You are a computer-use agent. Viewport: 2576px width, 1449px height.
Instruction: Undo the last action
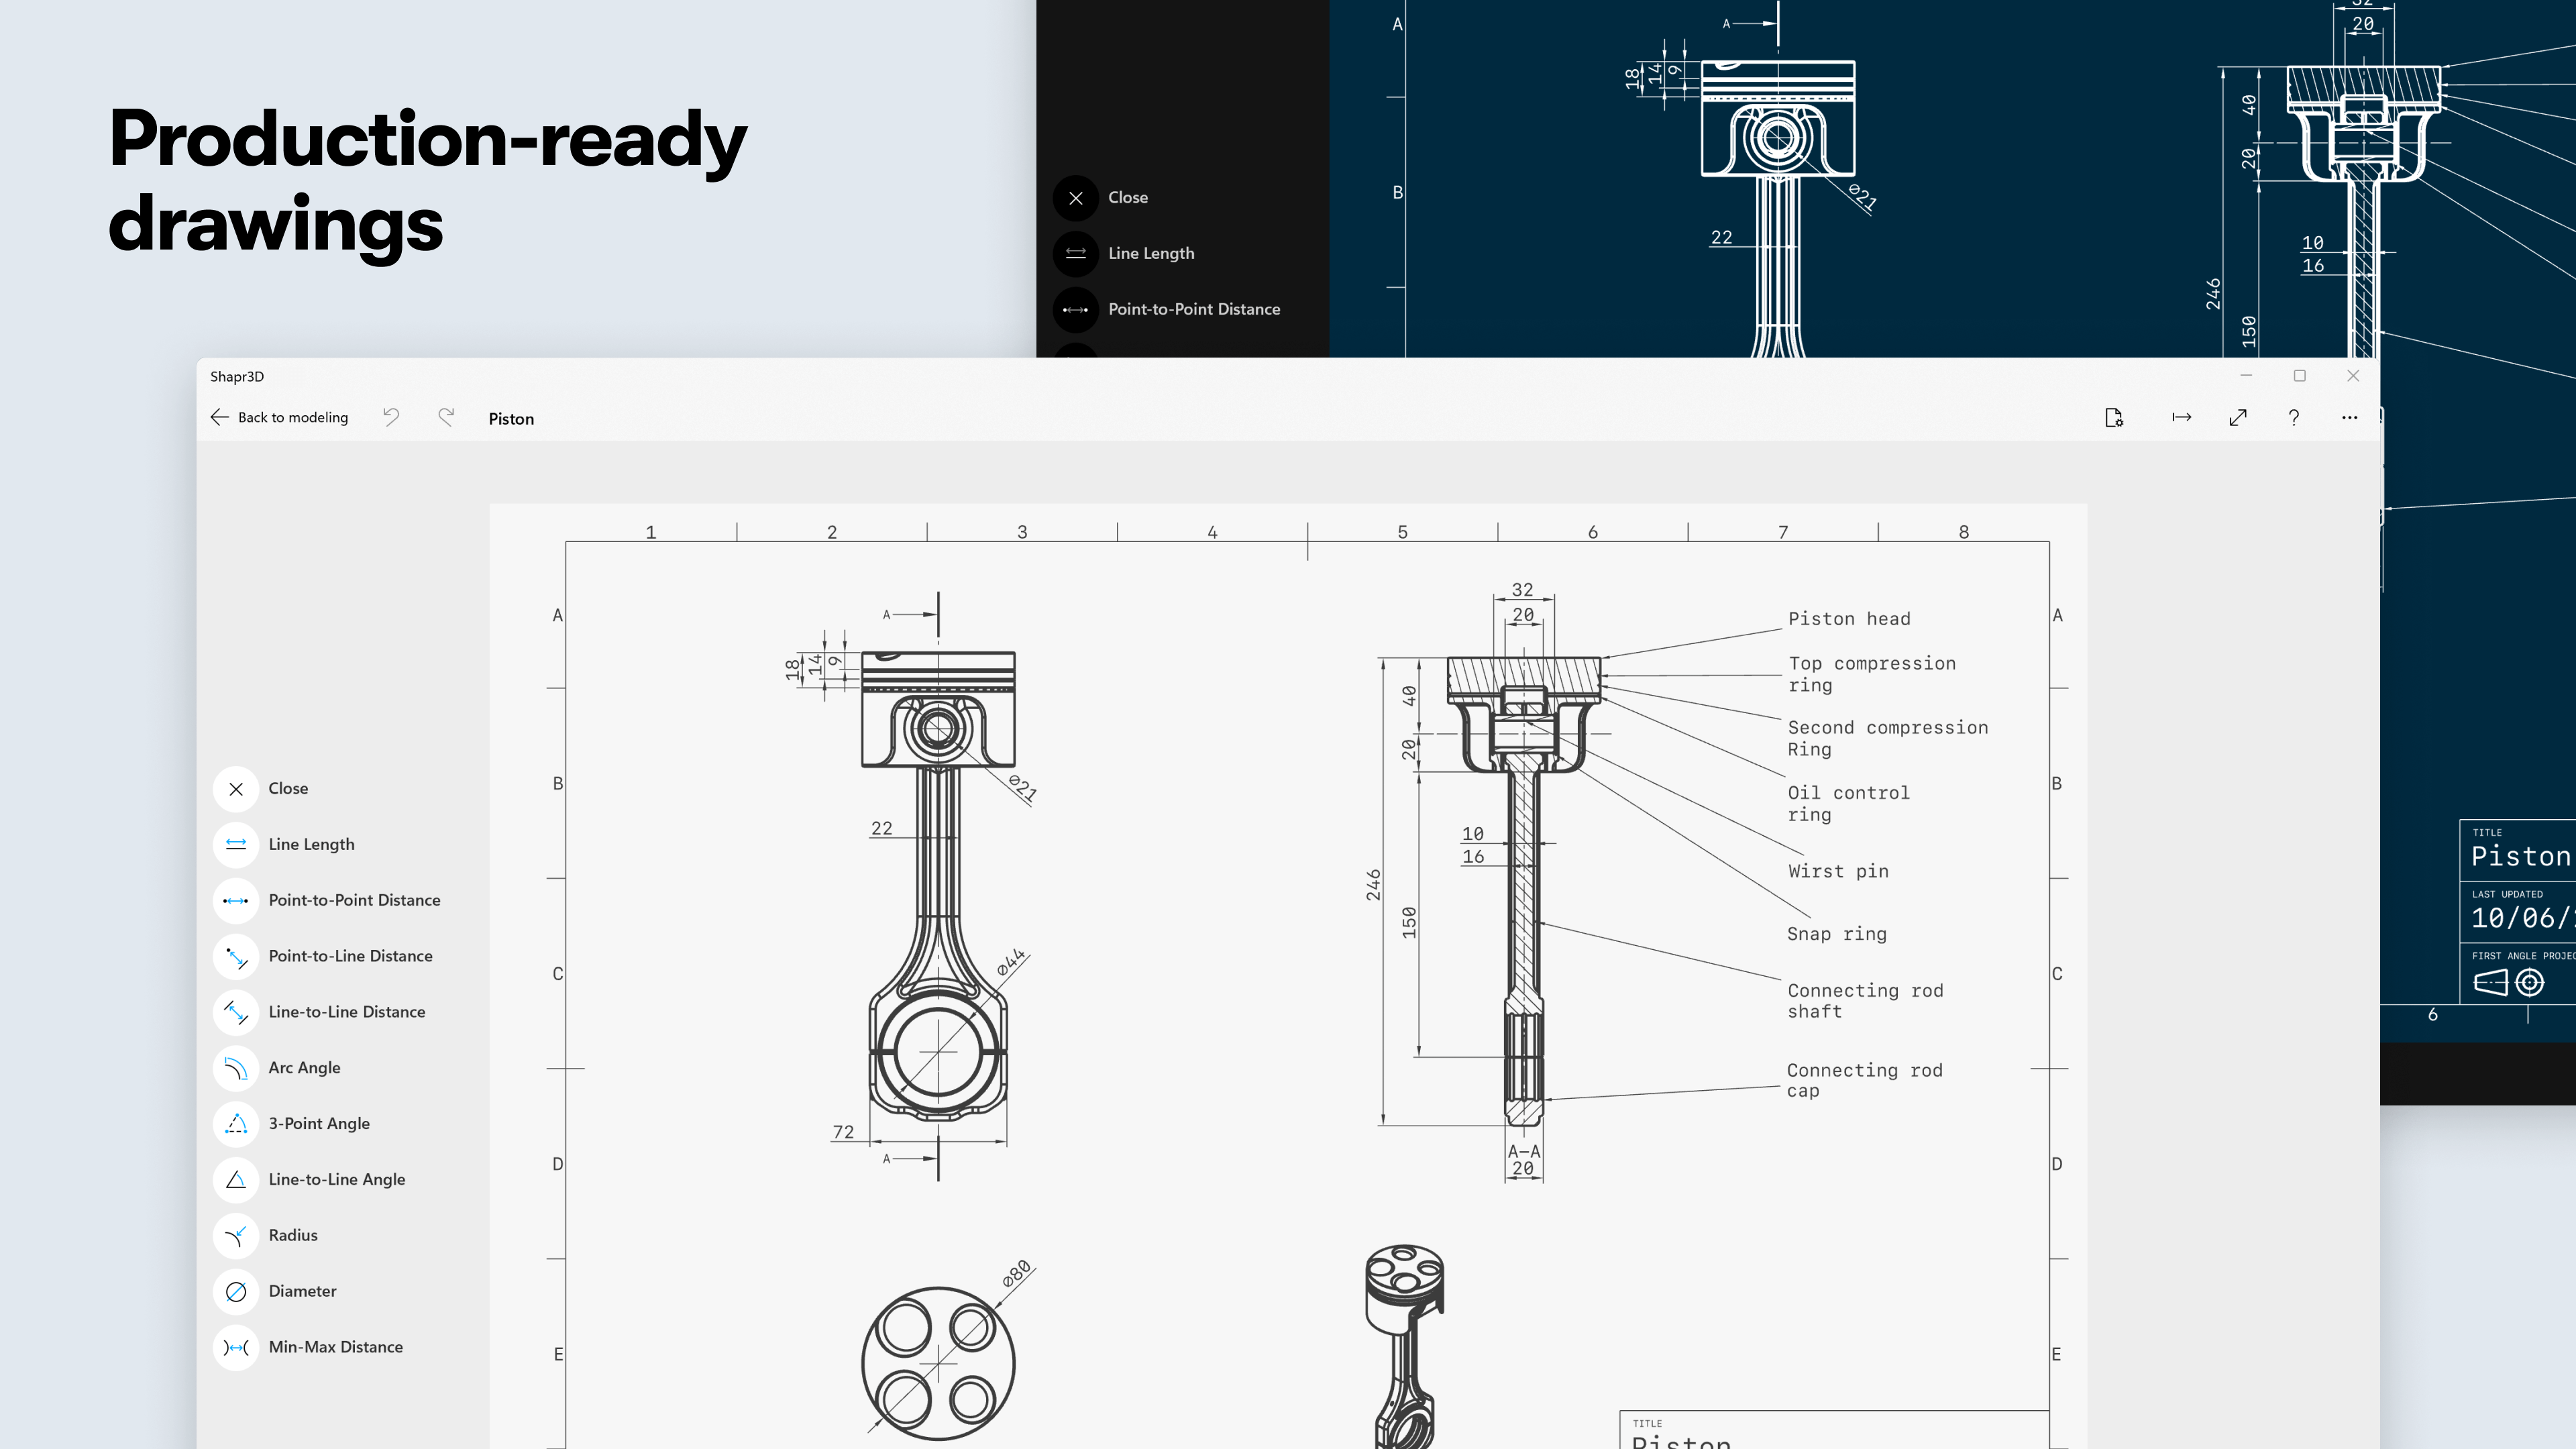click(391, 418)
